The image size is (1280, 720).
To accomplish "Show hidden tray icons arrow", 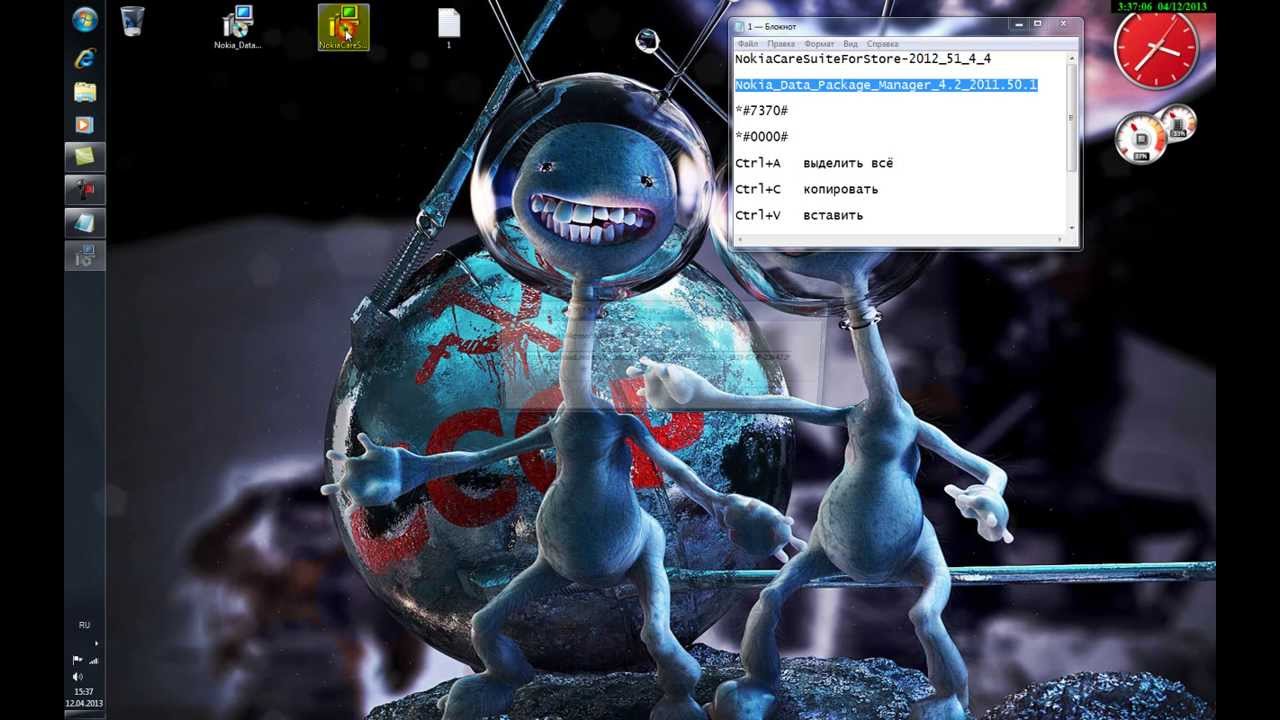I will [96, 643].
